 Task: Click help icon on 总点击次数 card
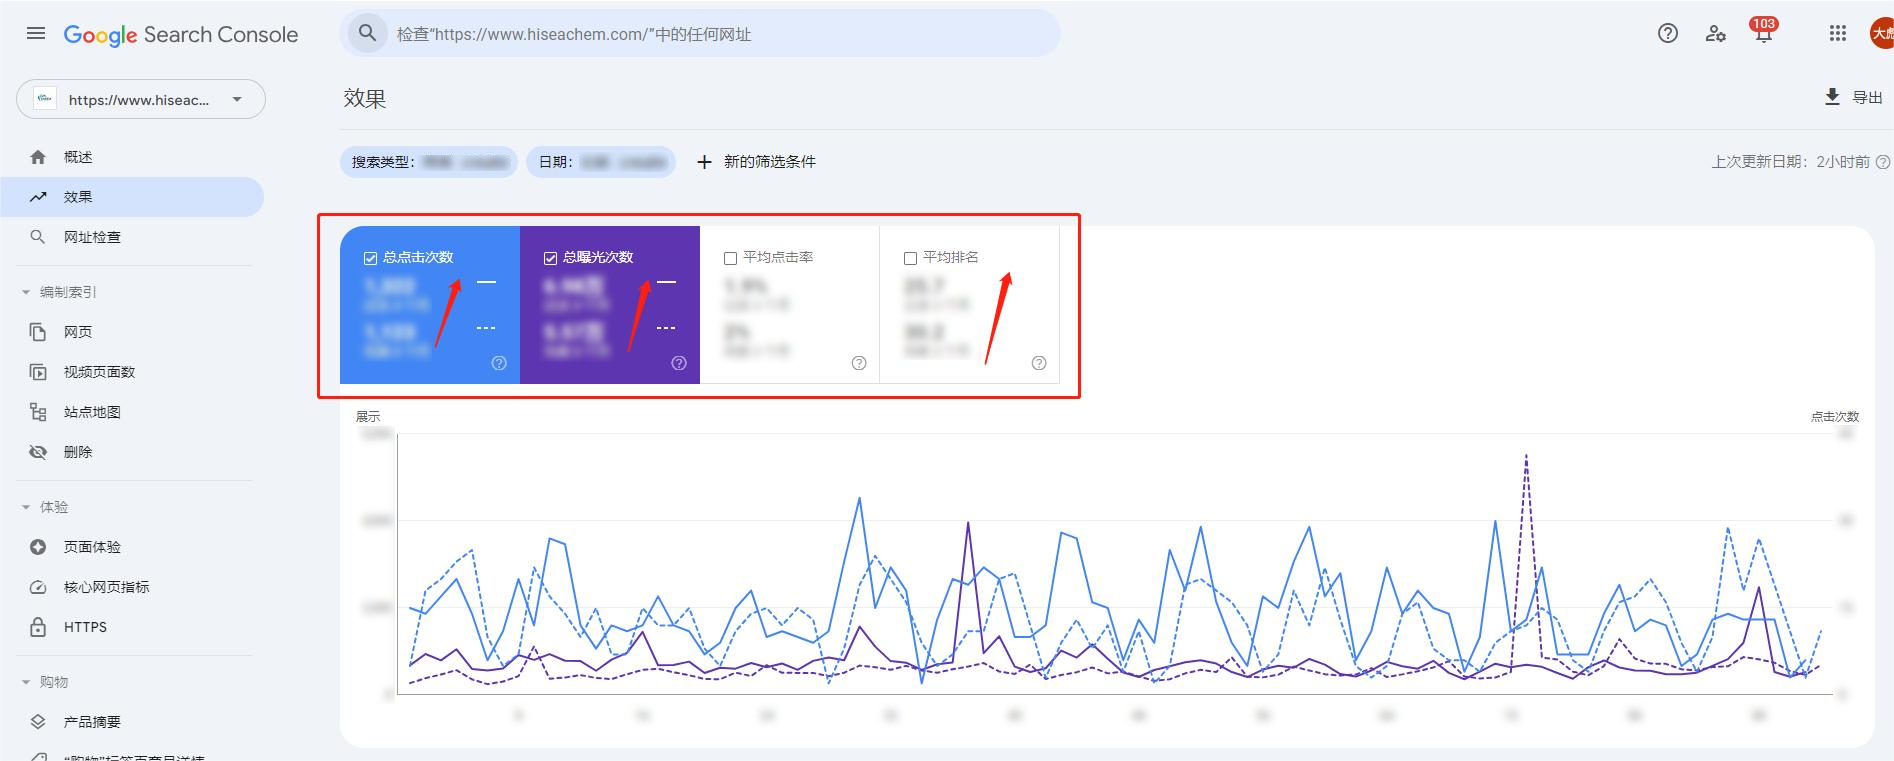click(499, 363)
